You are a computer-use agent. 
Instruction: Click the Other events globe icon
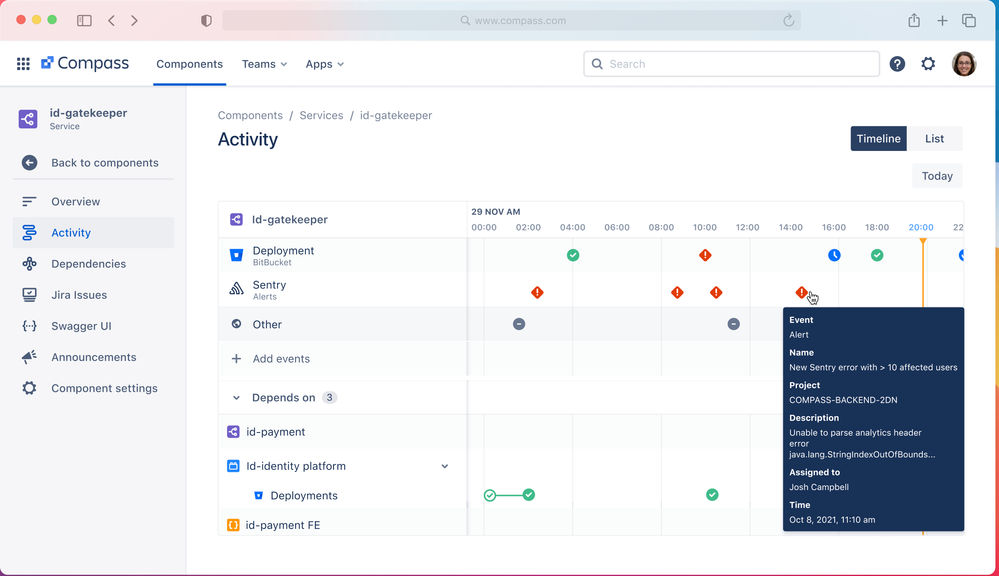tap(236, 324)
